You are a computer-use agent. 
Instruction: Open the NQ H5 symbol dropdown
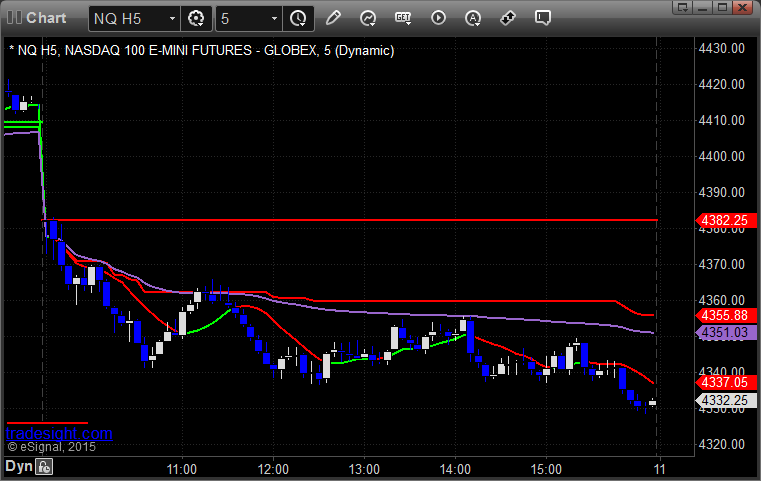pyautogui.click(x=134, y=19)
